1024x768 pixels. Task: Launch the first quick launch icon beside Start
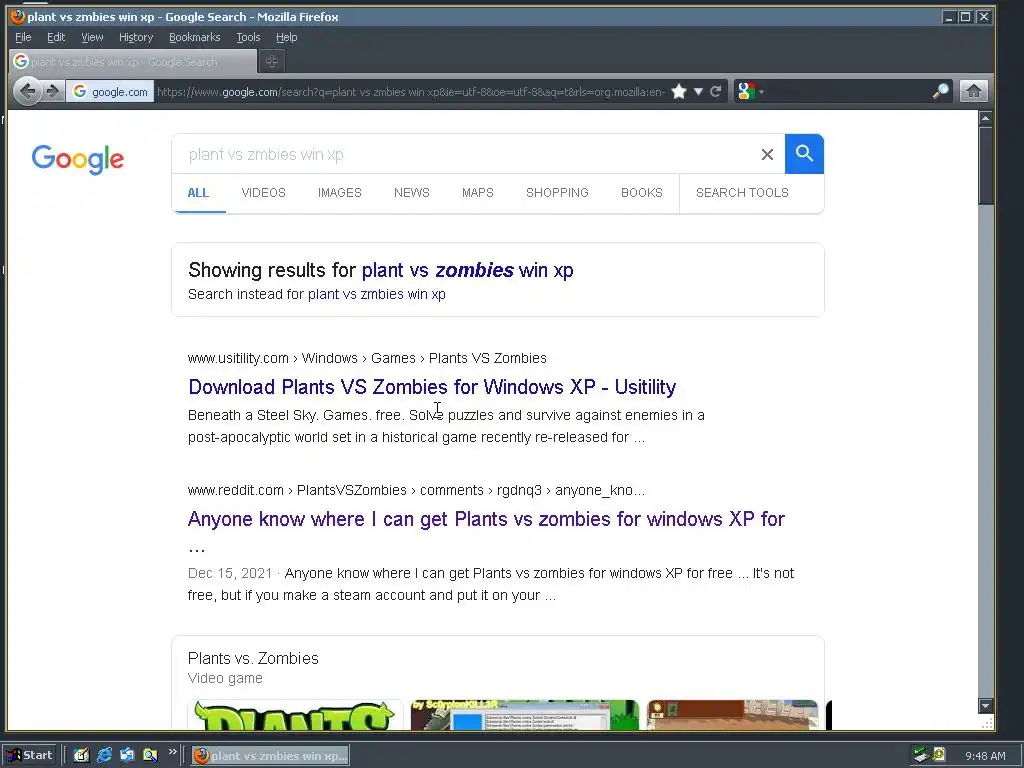(x=81, y=755)
